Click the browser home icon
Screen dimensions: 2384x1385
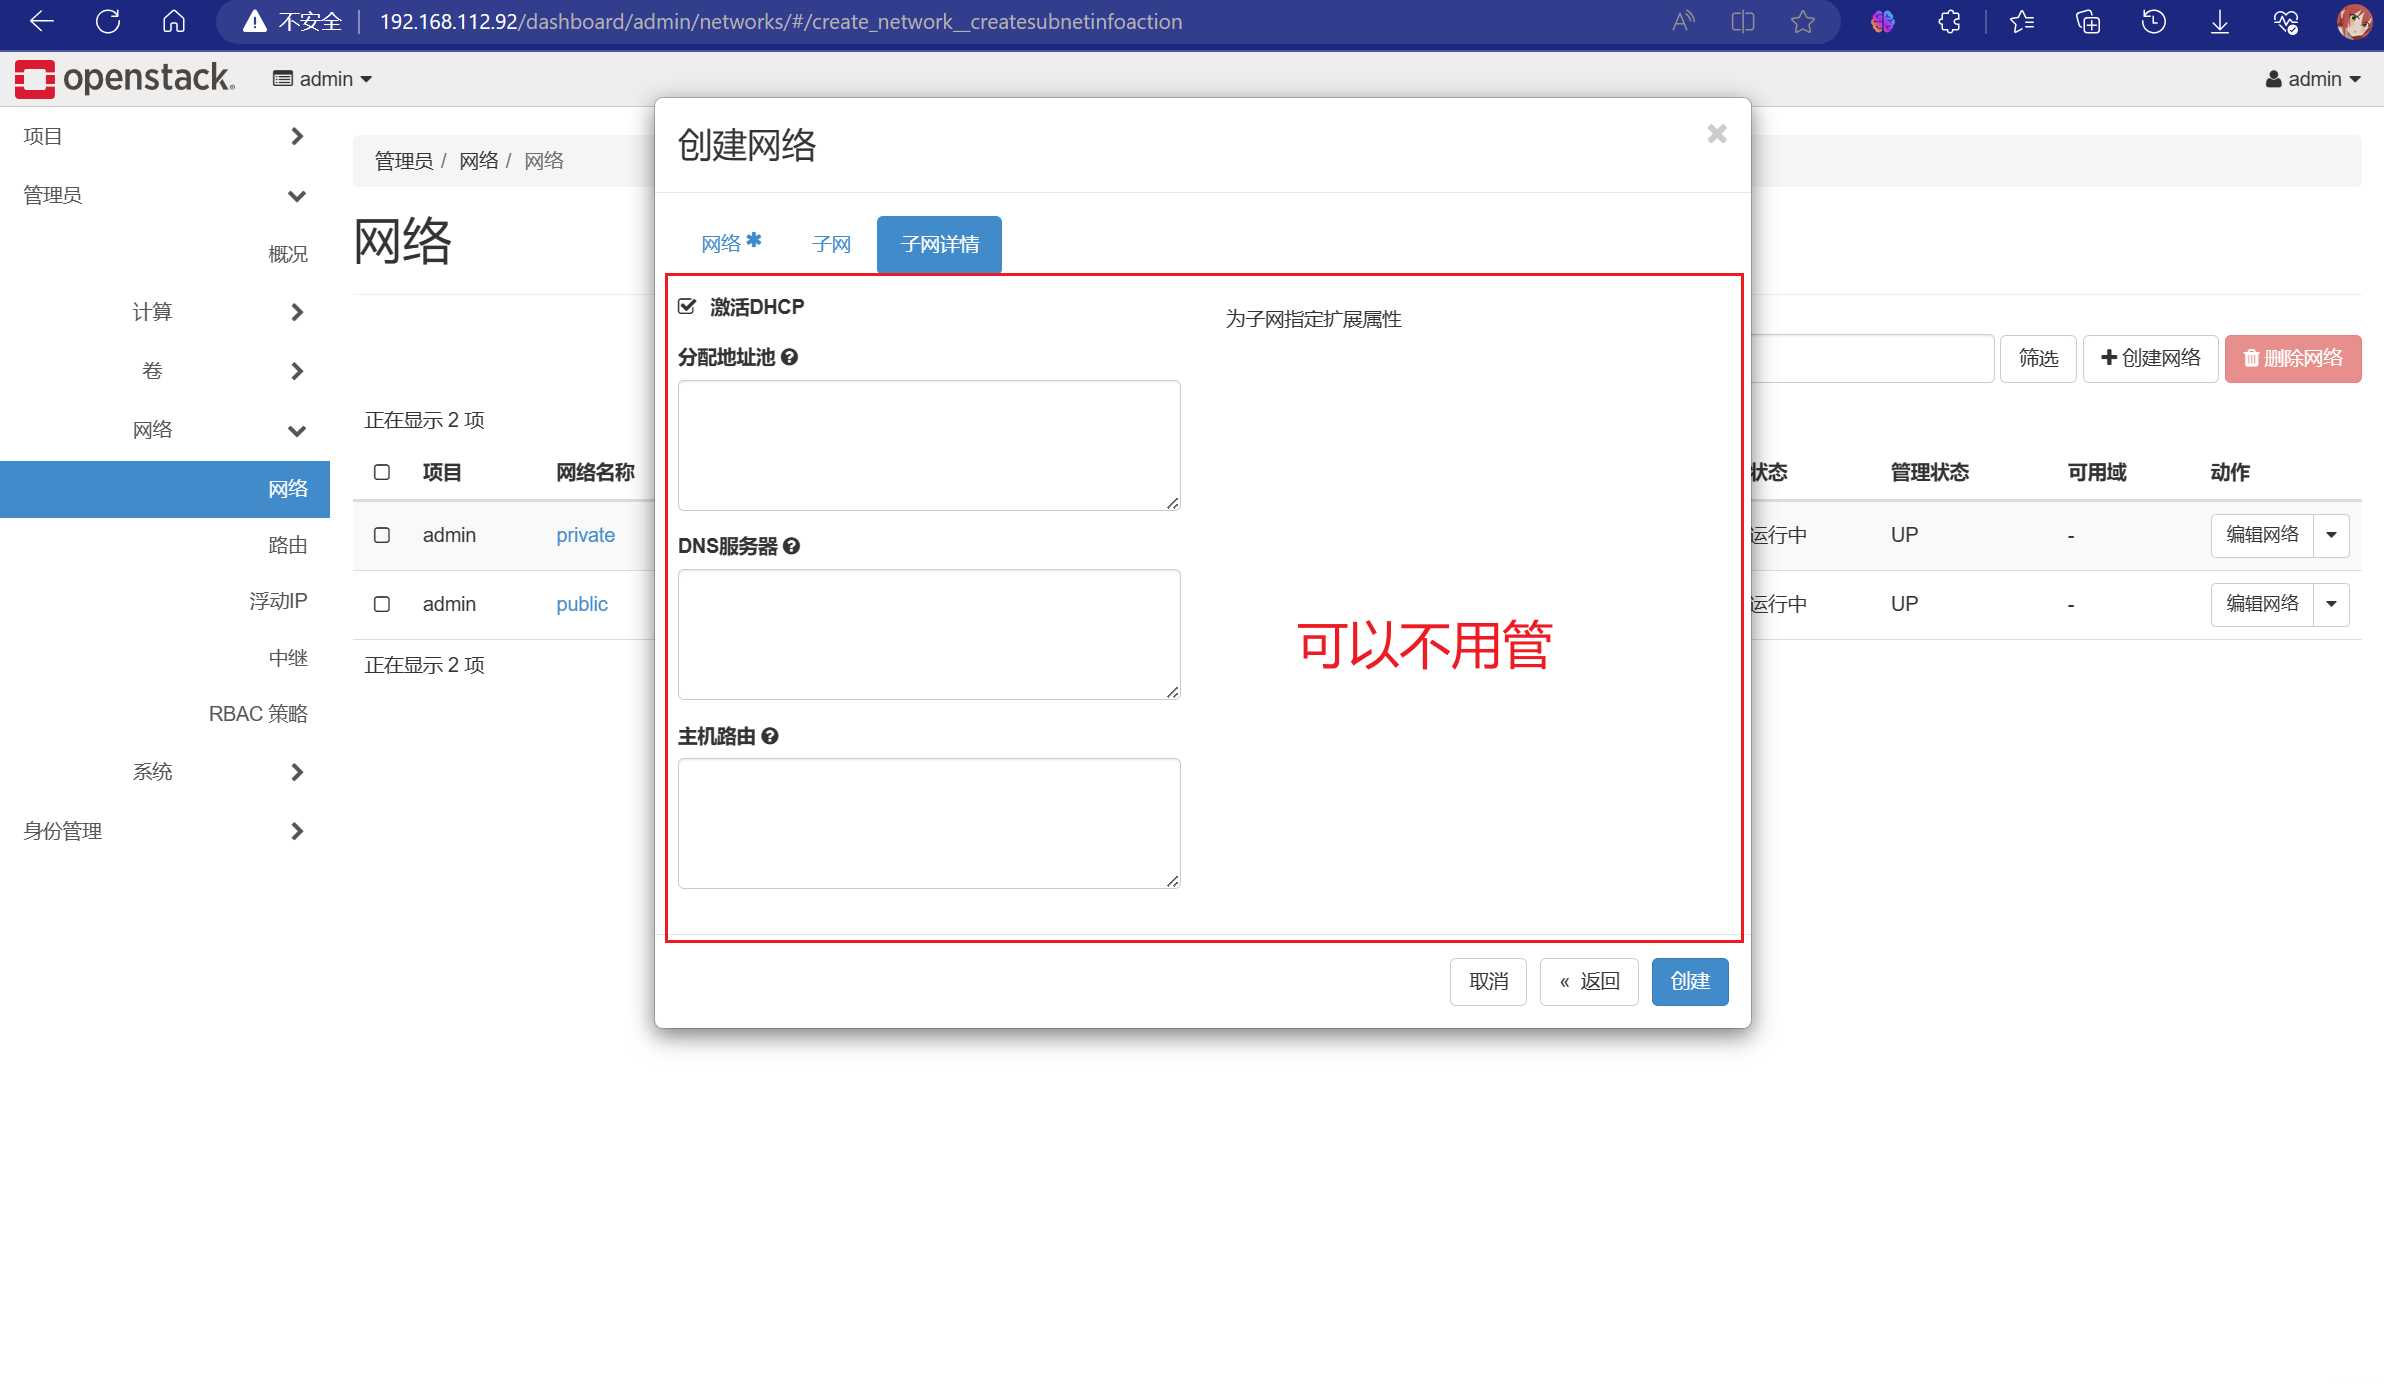174,21
